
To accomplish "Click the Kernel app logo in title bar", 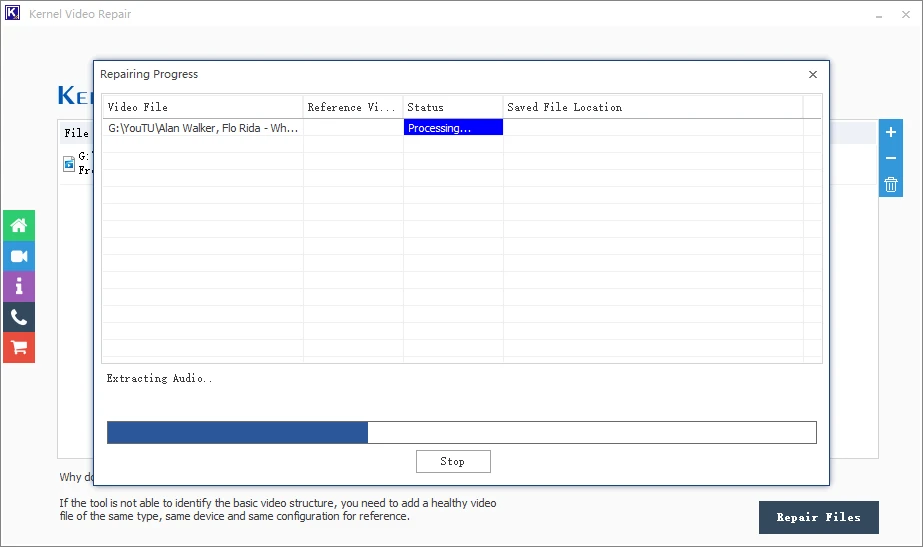I will pos(14,14).
